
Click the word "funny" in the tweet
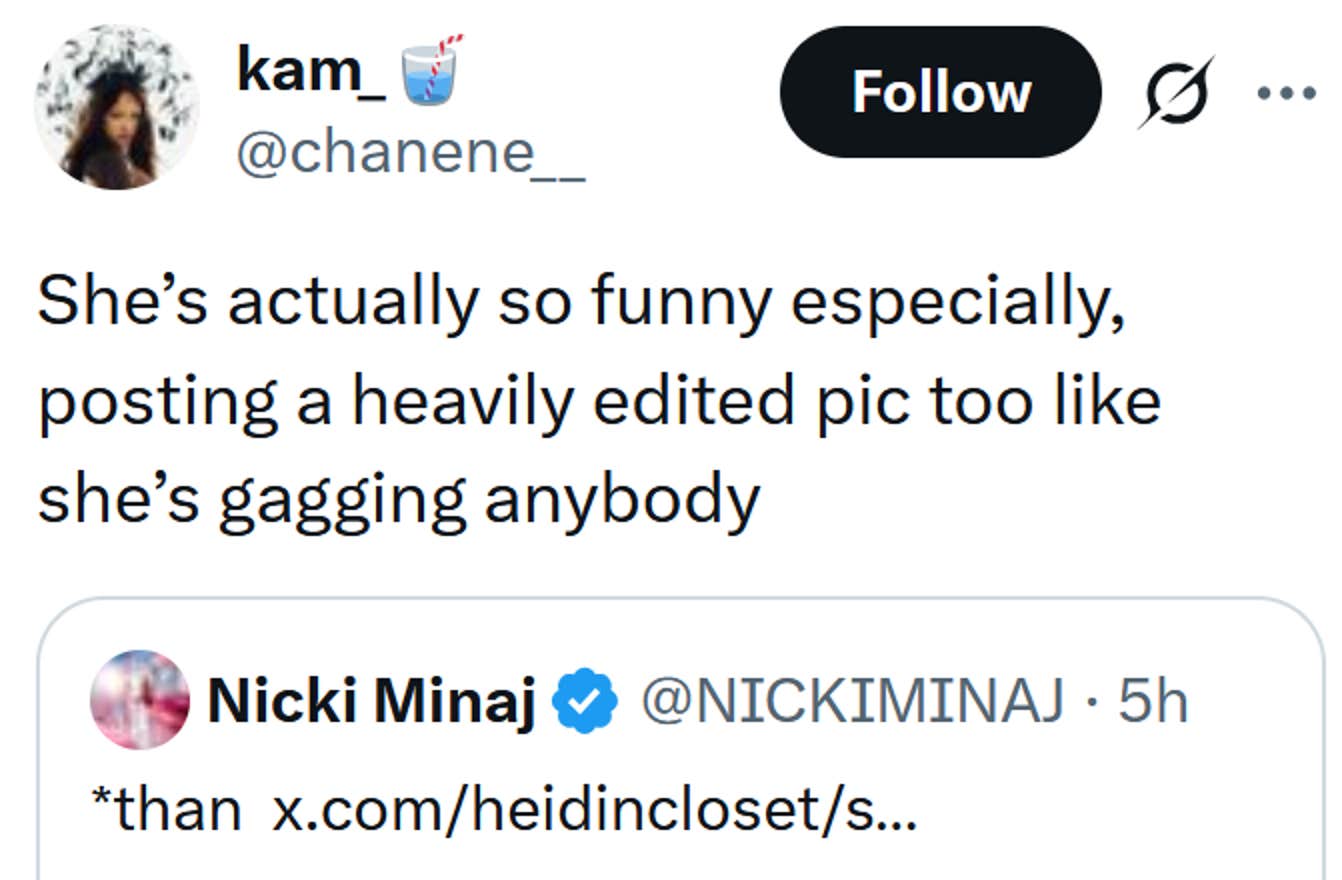tap(678, 303)
